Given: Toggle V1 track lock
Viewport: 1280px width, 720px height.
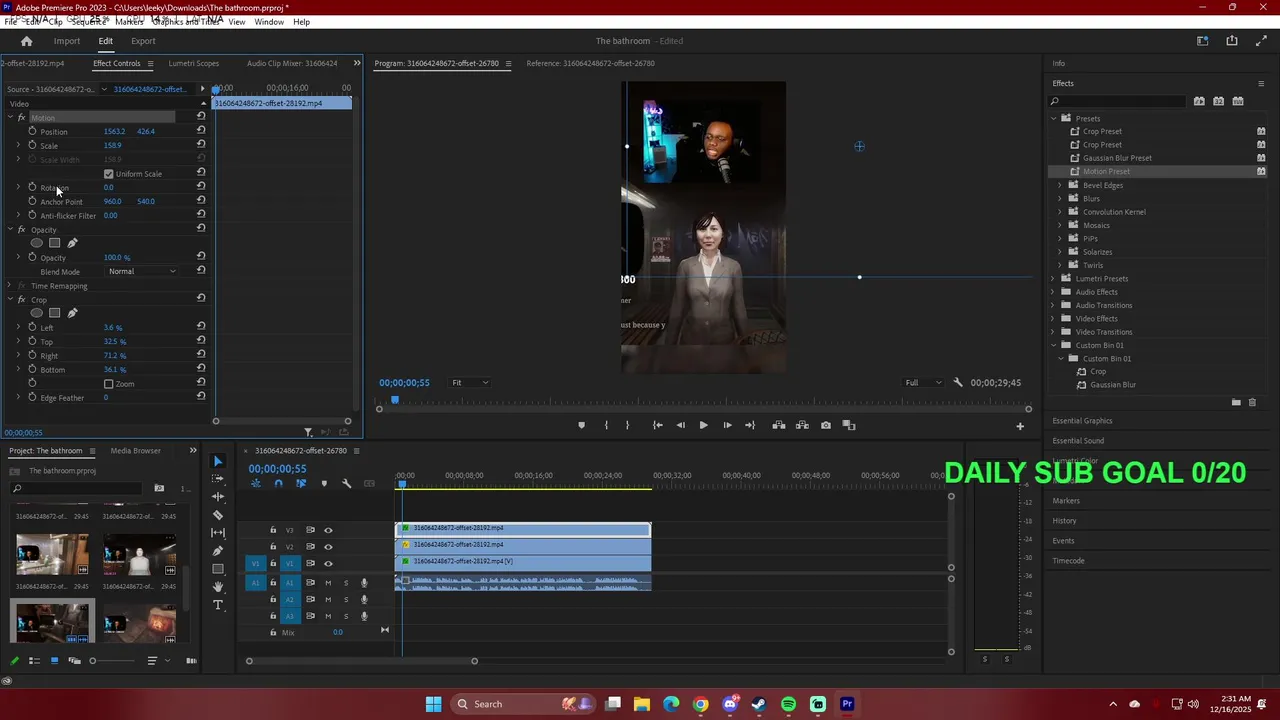Looking at the screenshot, I should (x=273, y=563).
